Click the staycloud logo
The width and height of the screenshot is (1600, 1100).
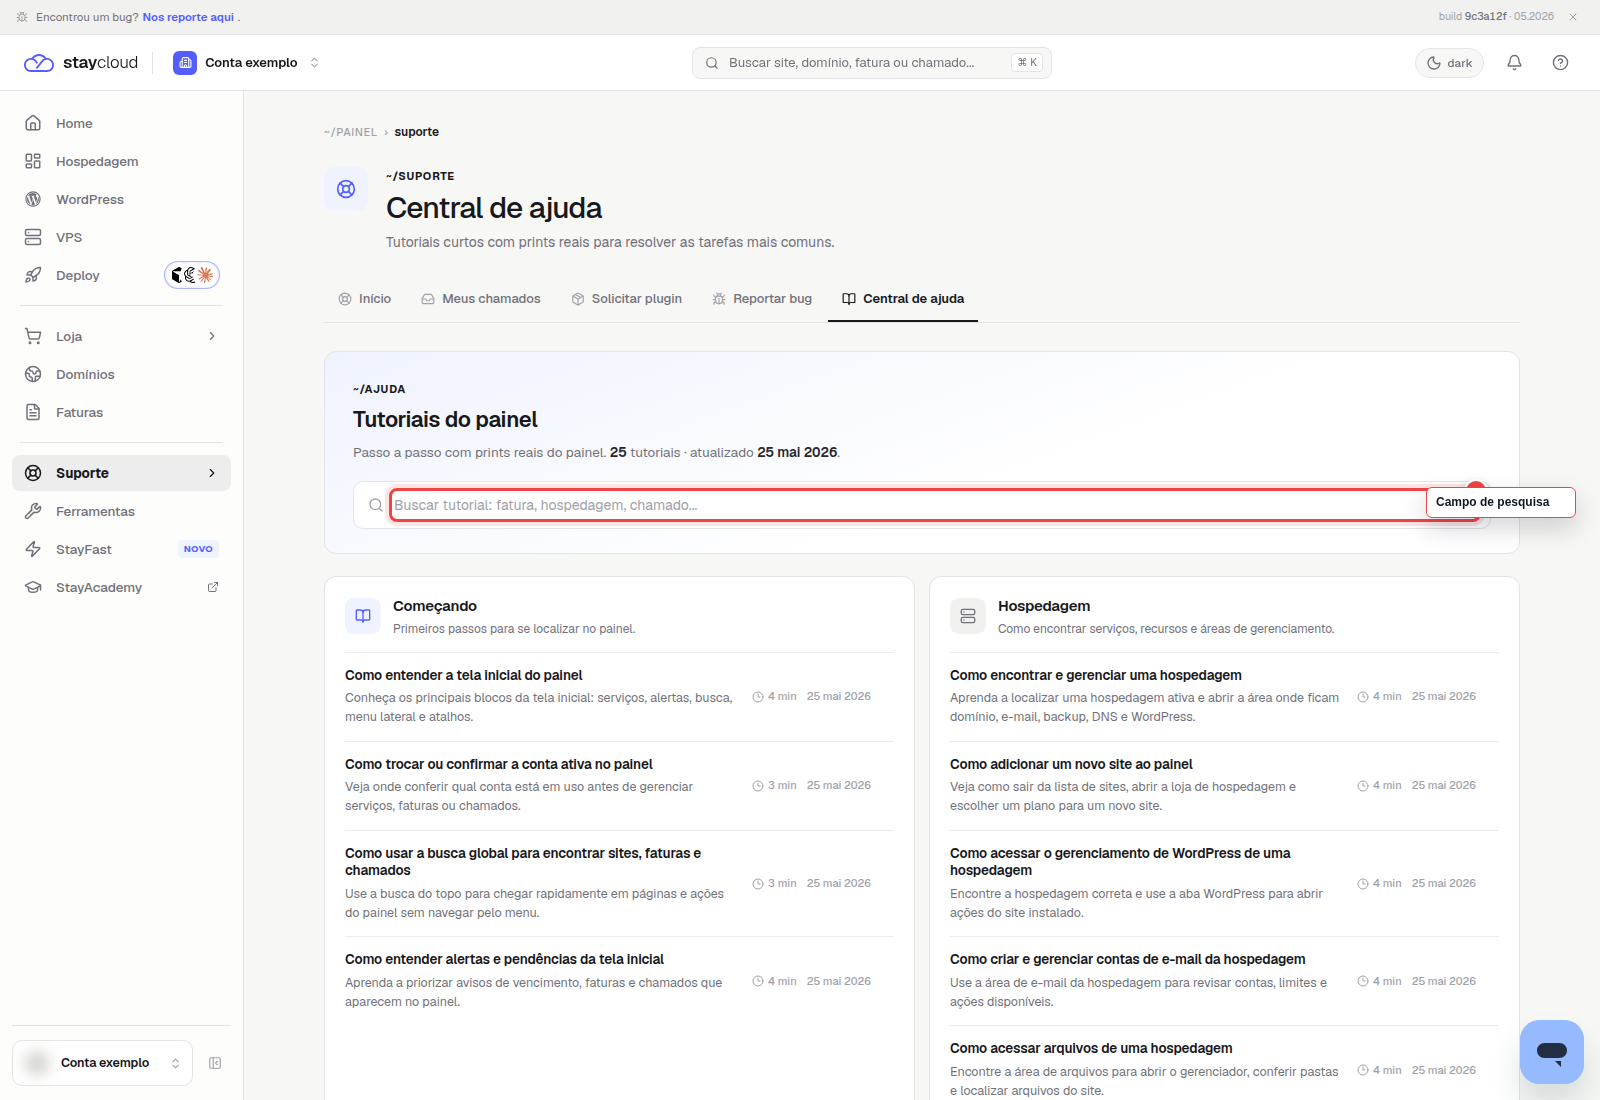click(81, 63)
